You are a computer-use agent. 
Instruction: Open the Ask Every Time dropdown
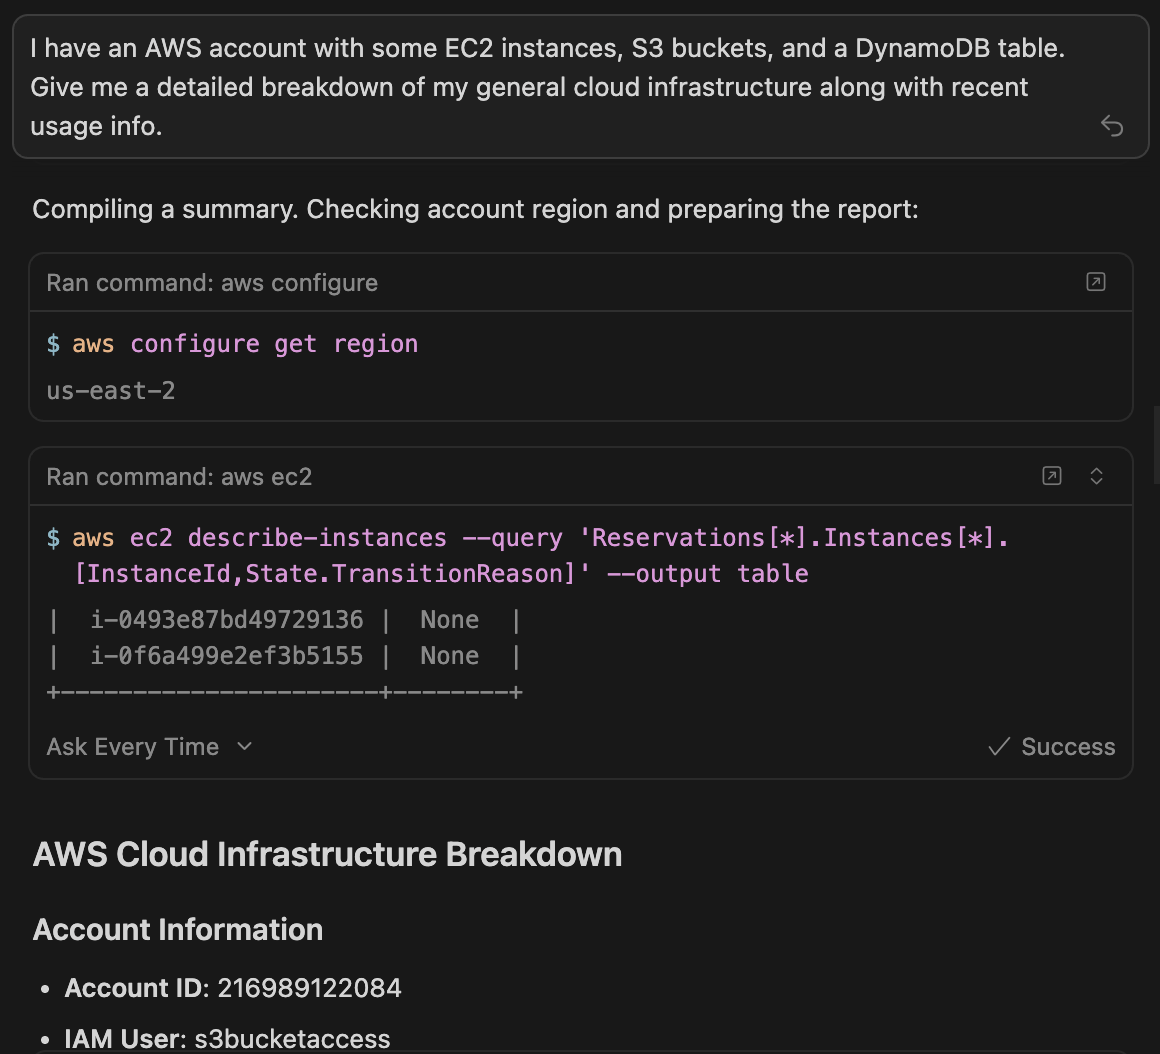coord(149,746)
